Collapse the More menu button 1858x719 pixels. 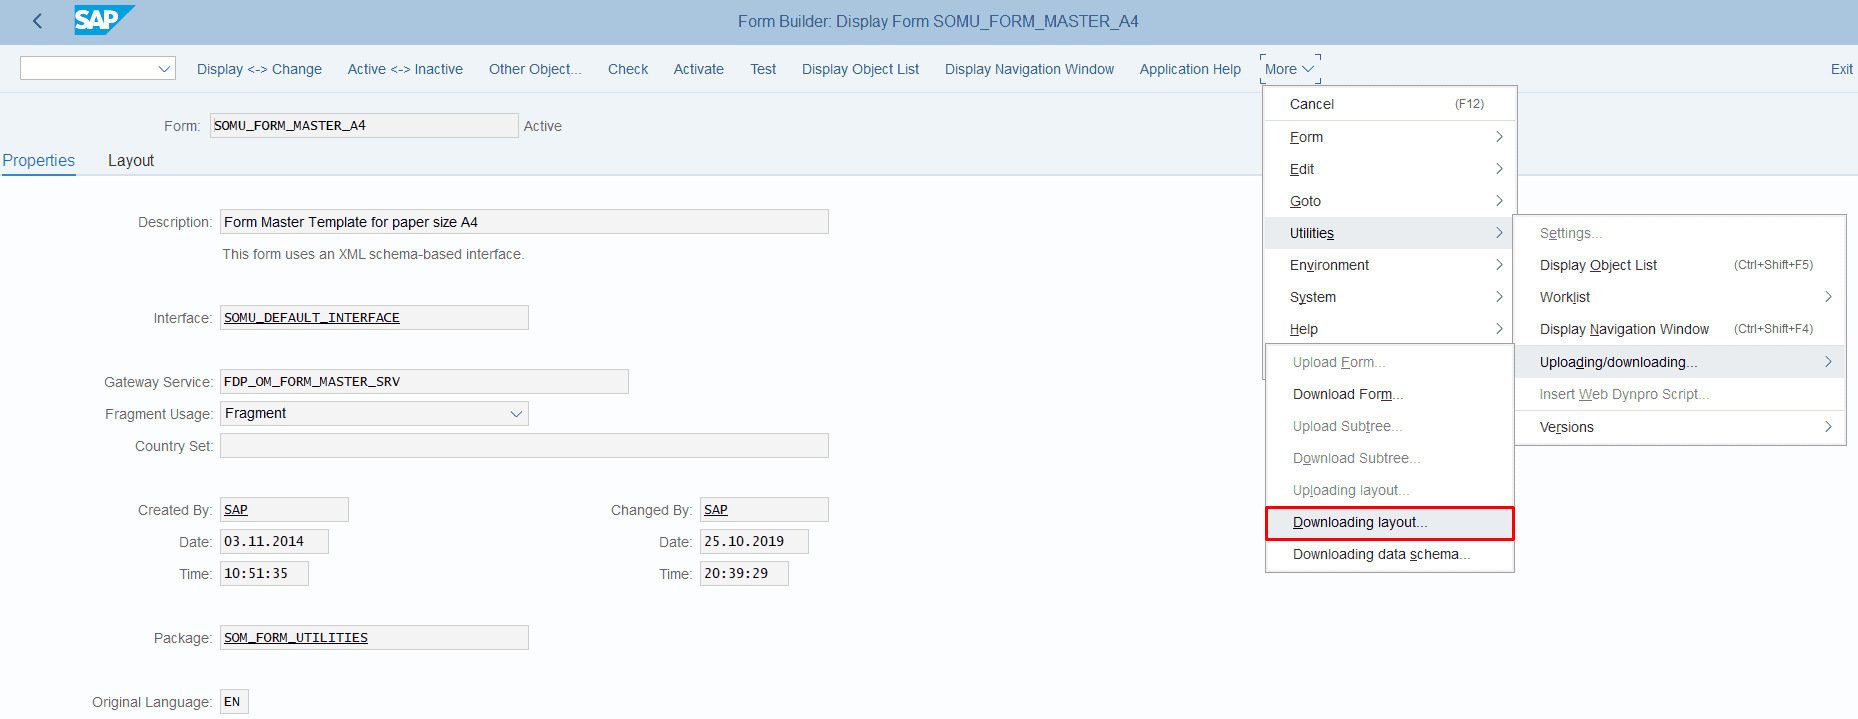pos(1290,69)
